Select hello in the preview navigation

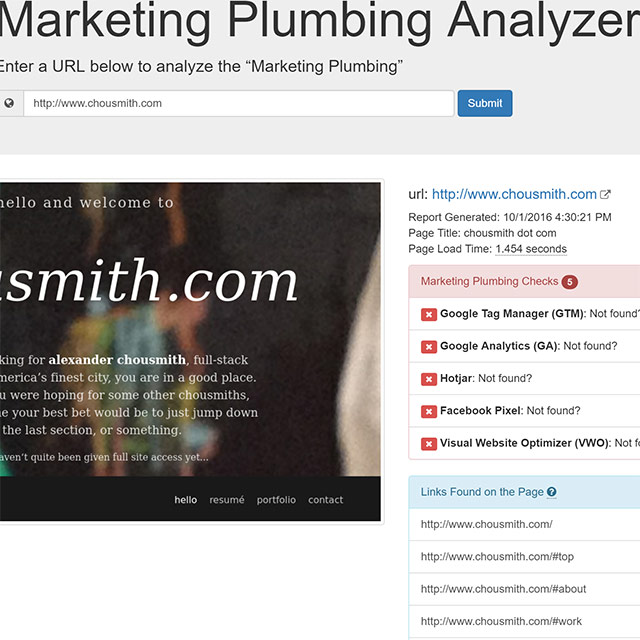[186, 500]
